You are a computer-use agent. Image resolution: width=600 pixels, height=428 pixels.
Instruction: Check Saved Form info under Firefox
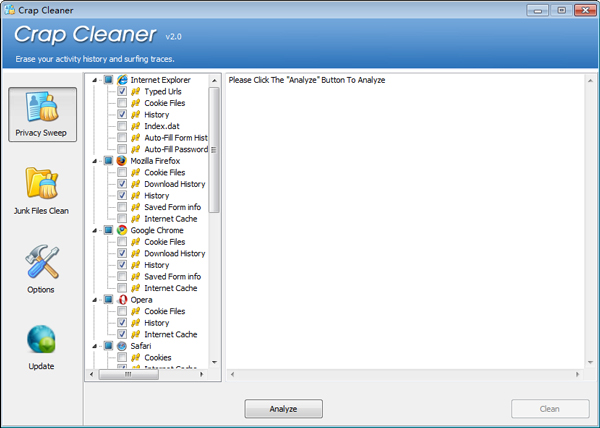click(x=122, y=207)
